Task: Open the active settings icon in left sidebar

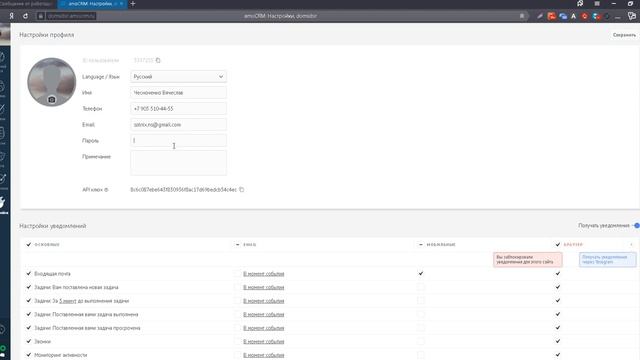Action: coord(2,202)
